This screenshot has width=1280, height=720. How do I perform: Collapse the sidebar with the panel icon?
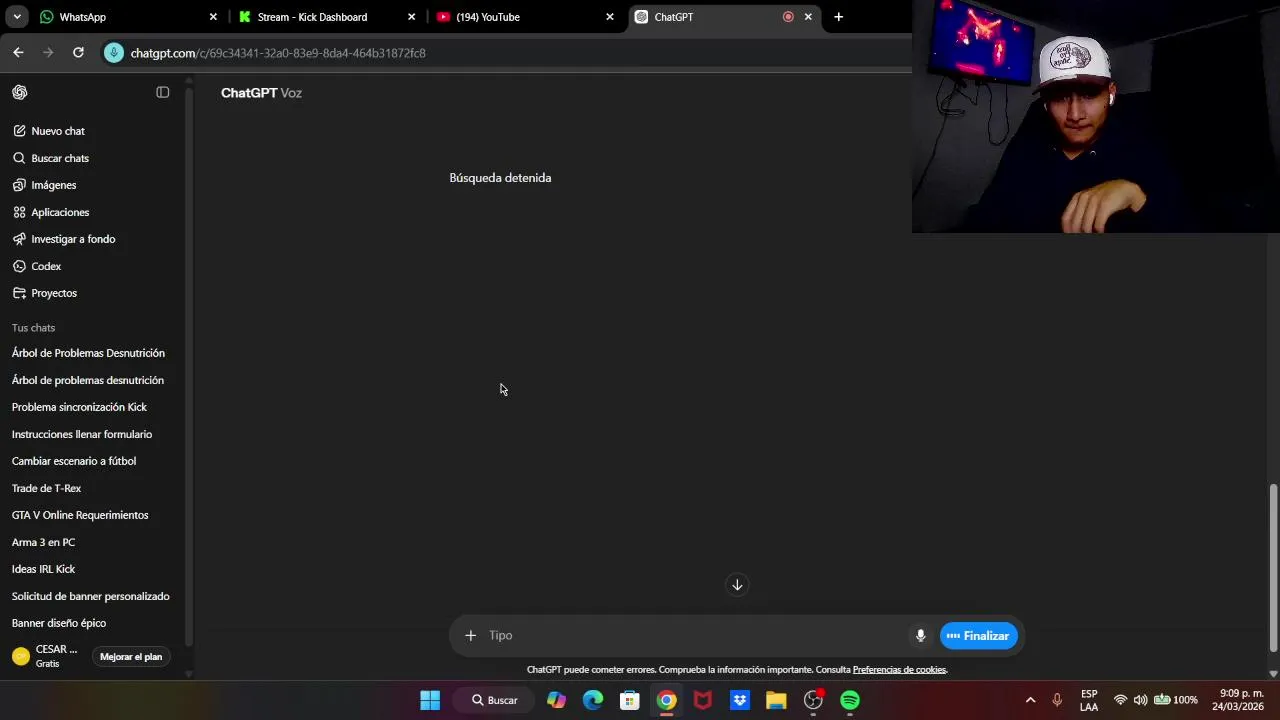point(163,92)
